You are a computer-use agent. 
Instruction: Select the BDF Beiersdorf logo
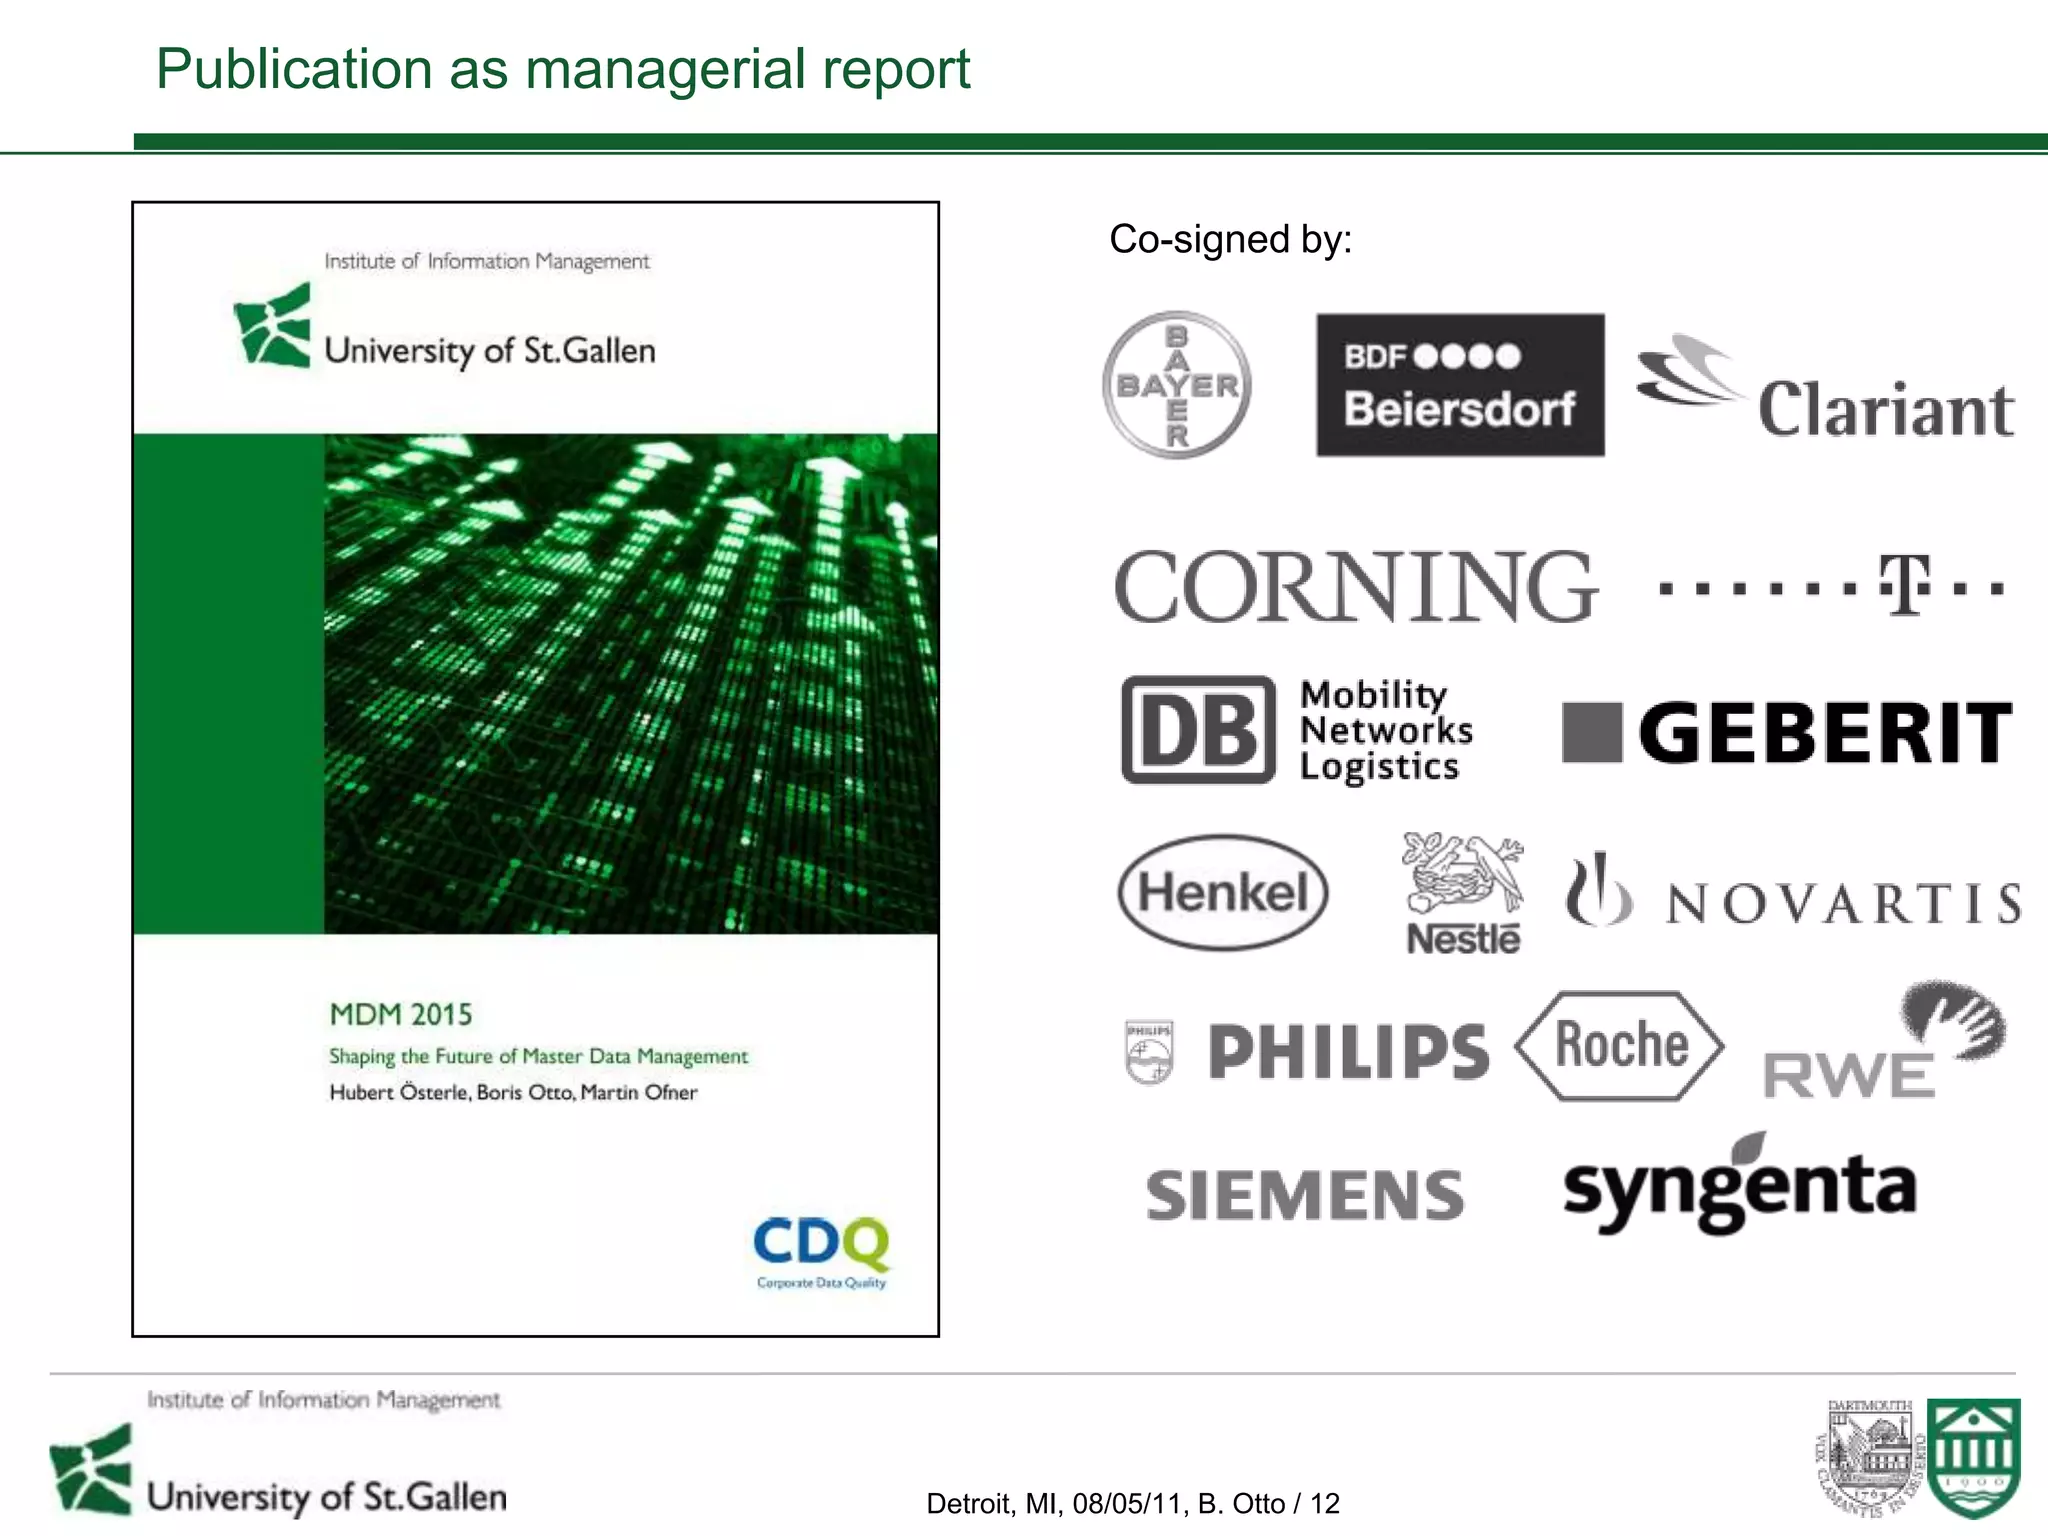point(1460,385)
